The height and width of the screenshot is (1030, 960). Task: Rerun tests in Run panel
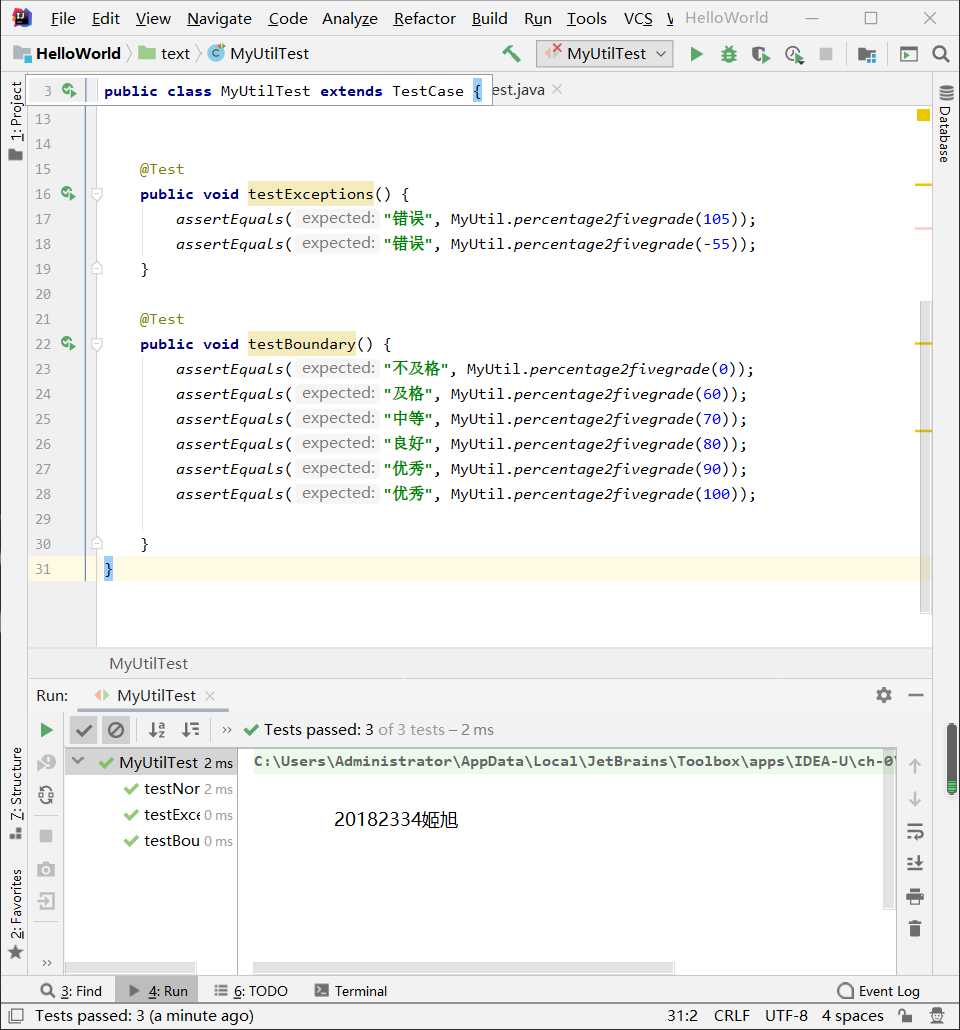46,730
